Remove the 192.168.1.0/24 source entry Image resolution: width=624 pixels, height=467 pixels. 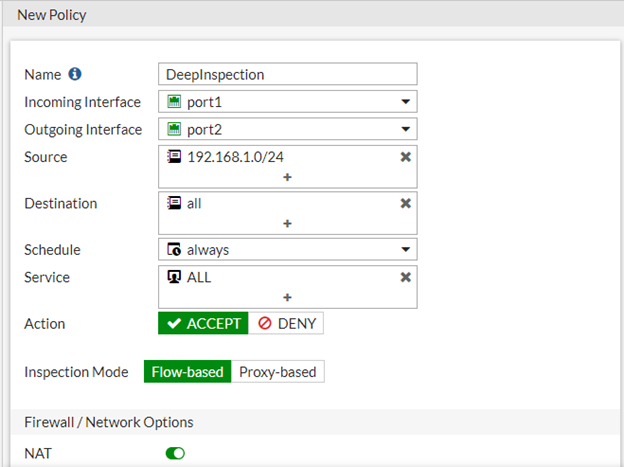click(406, 157)
